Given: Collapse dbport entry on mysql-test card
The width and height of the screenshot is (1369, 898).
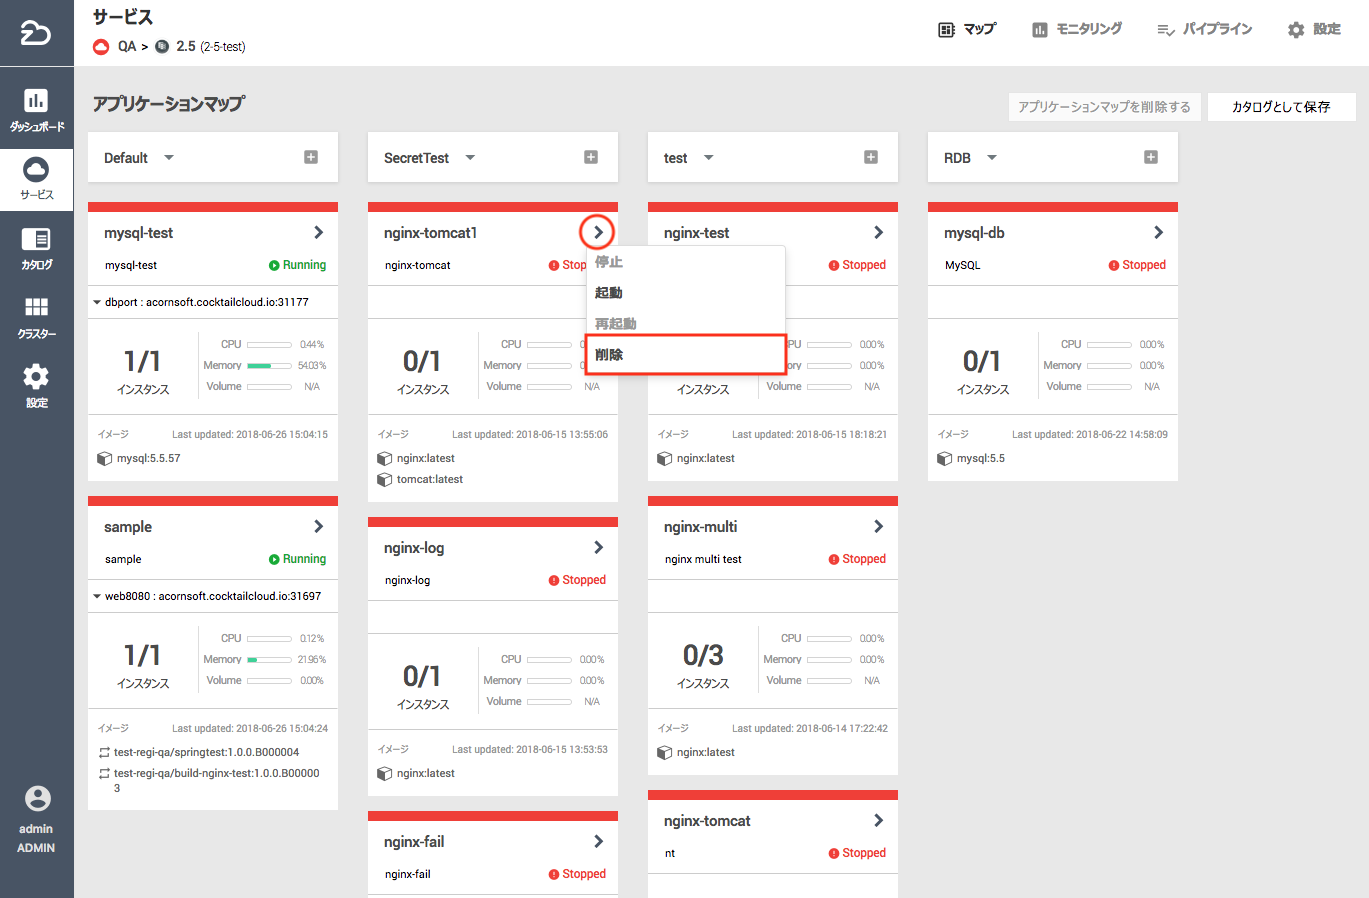Looking at the screenshot, I should [97, 302].
